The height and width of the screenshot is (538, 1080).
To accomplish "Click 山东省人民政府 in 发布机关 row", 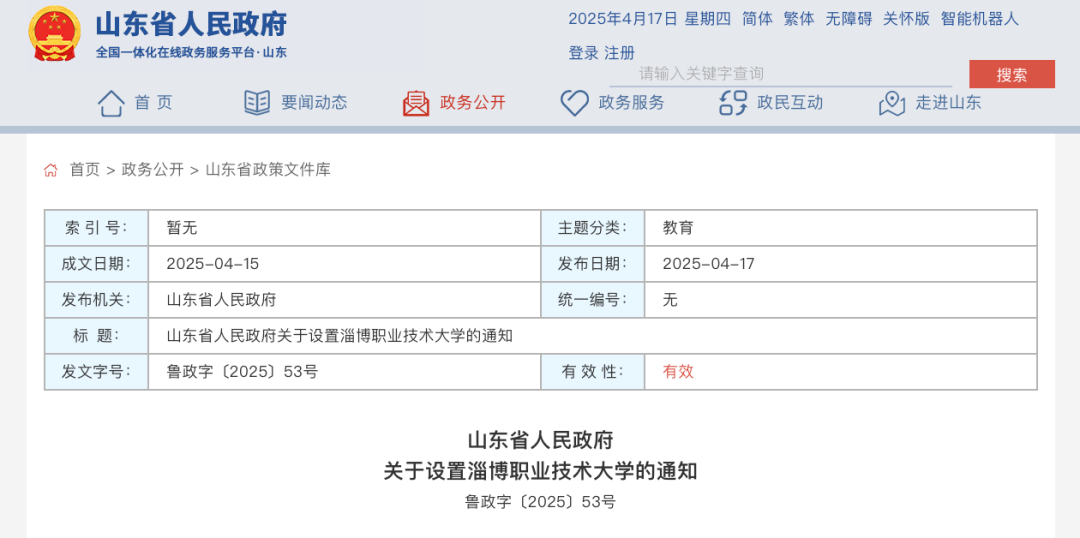I will pos(221,300).
